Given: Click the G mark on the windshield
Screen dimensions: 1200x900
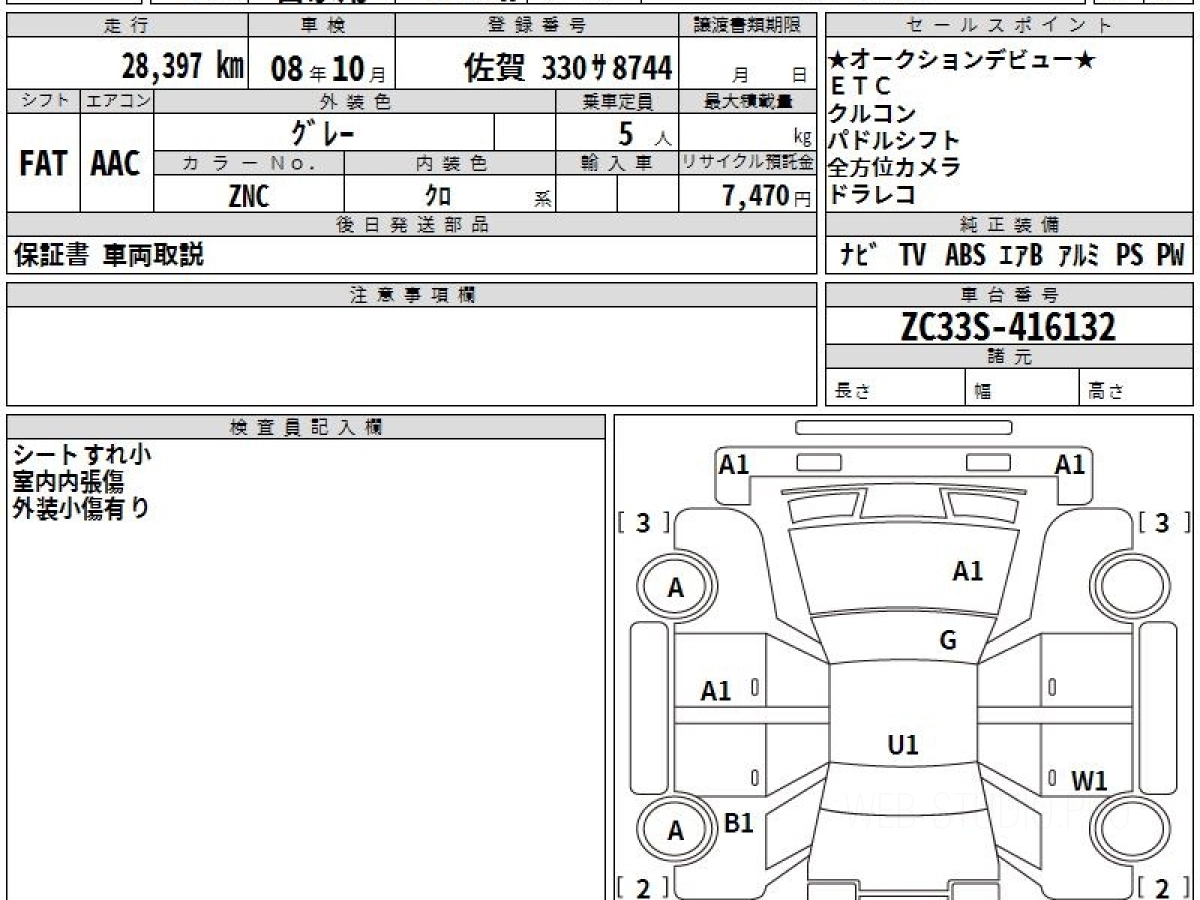Looking at the screenshot, I should click(x=948, y=641).
